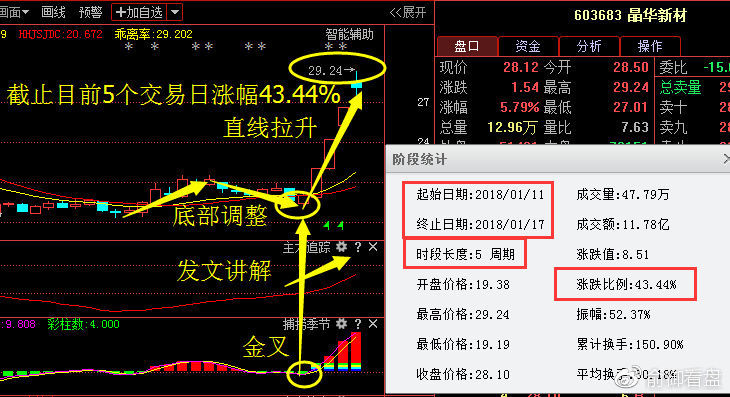Click the 最低价格:19.19 value
This screenshot has width=730, height=397.
click(463, 344)
